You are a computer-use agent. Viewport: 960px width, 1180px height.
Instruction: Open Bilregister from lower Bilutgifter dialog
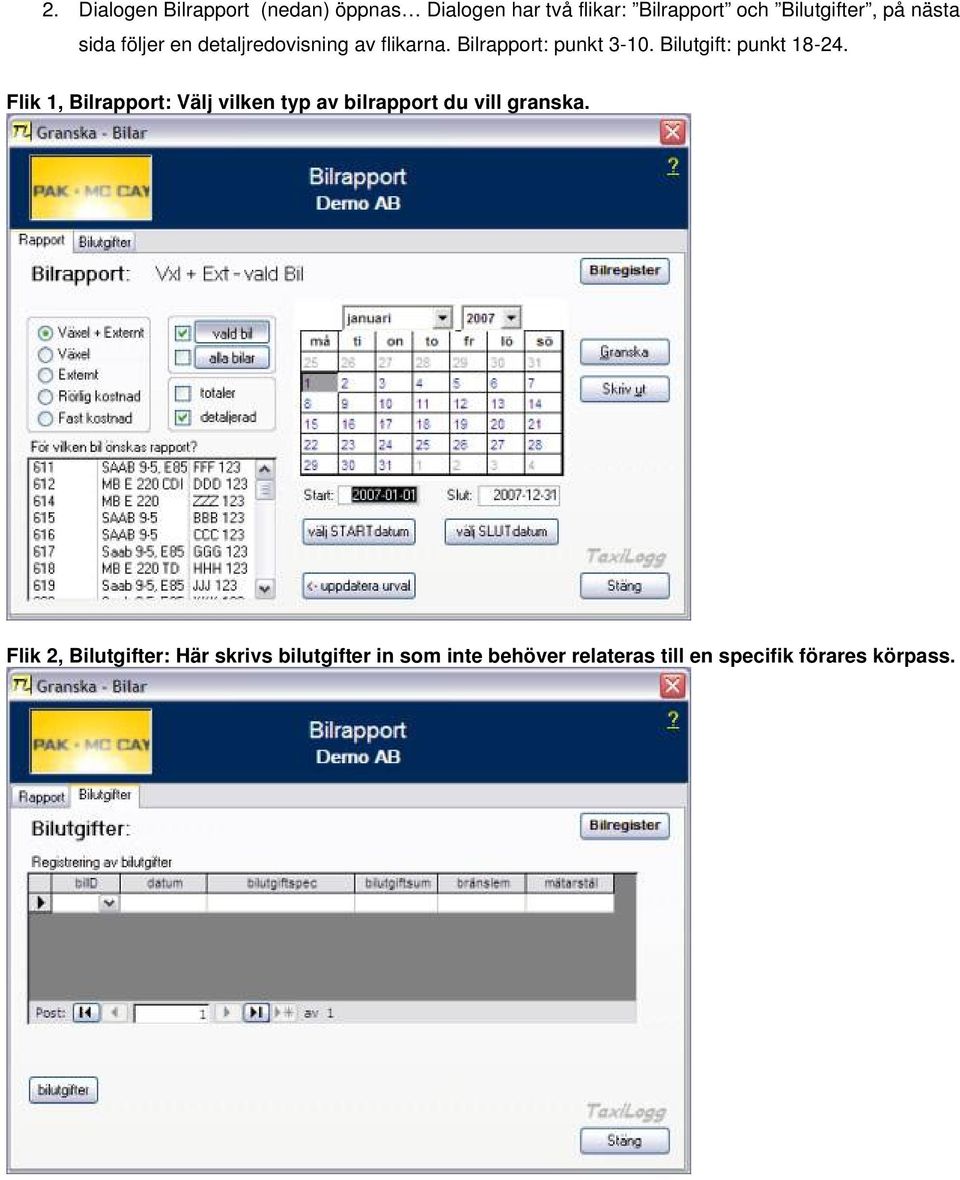click(624, 826)
